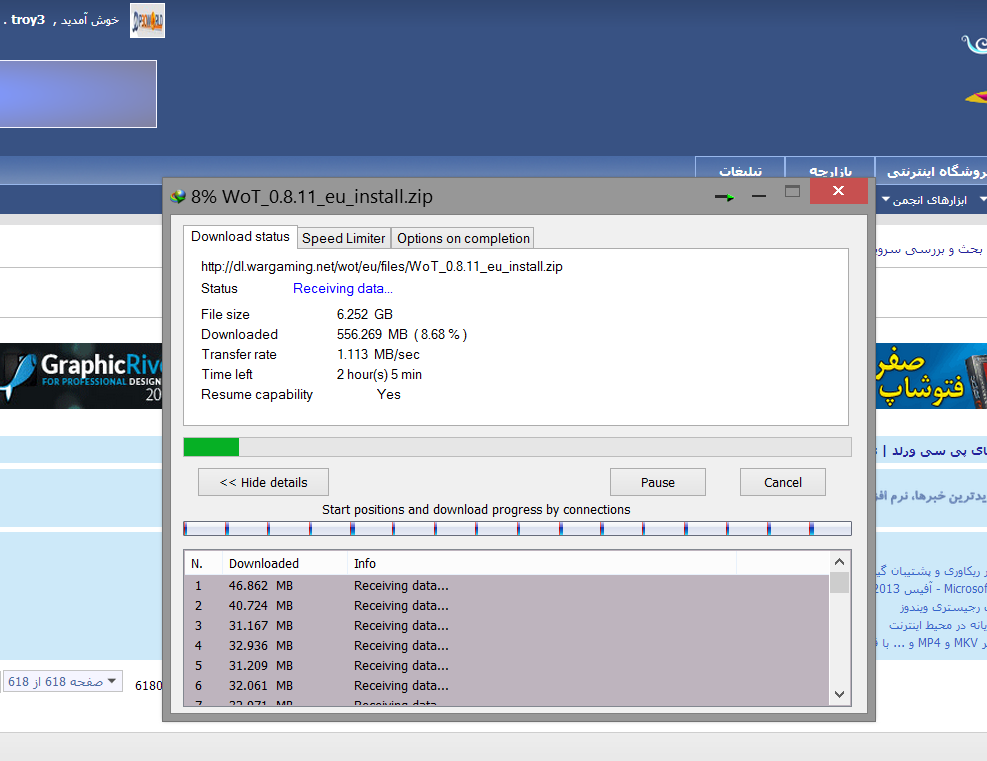Minimize the download dialog window
987x761 pixels.
(758, 196)
